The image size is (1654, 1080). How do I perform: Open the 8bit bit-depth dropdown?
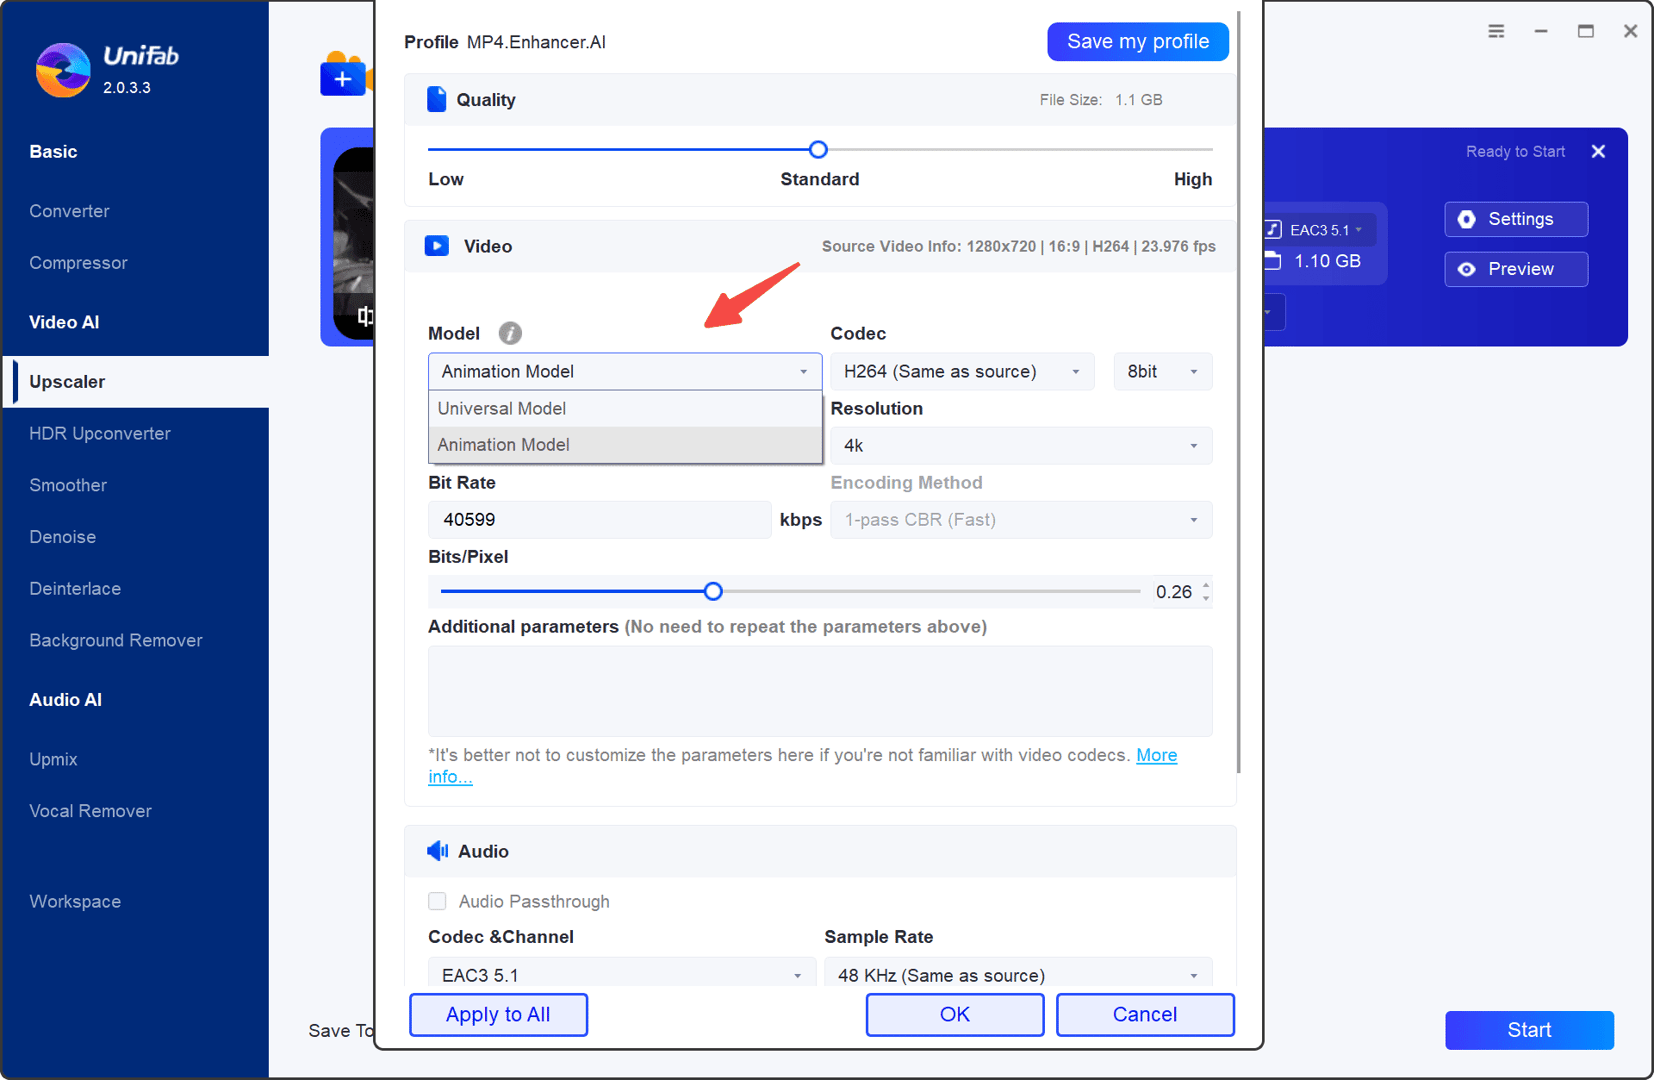(1163, 371)
